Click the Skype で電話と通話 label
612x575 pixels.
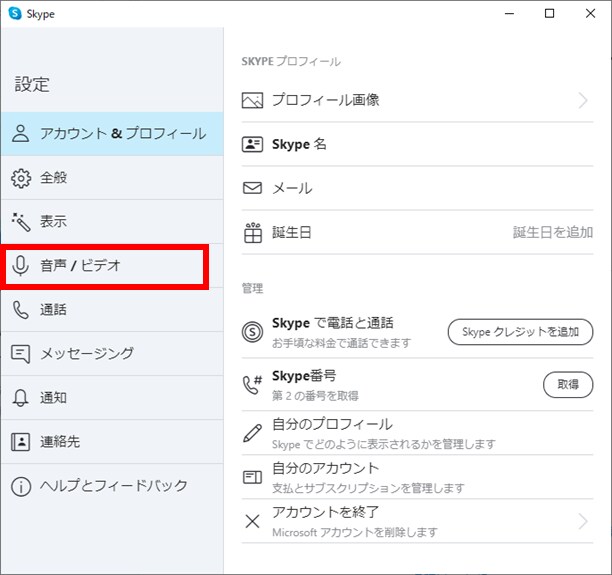click(x=333, y=323)
